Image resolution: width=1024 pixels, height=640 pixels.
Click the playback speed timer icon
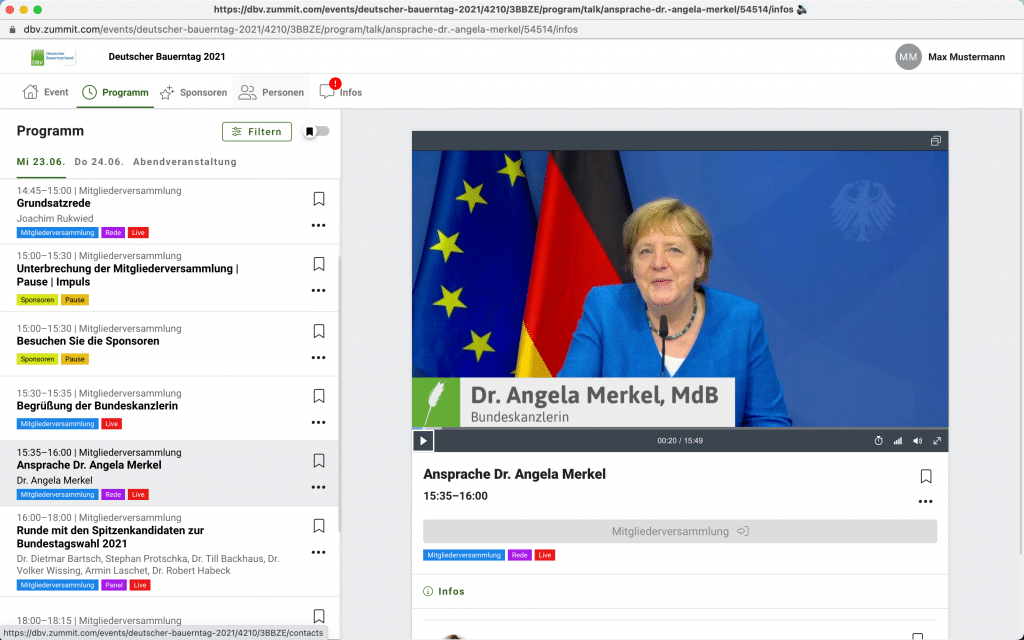point(878,441)
